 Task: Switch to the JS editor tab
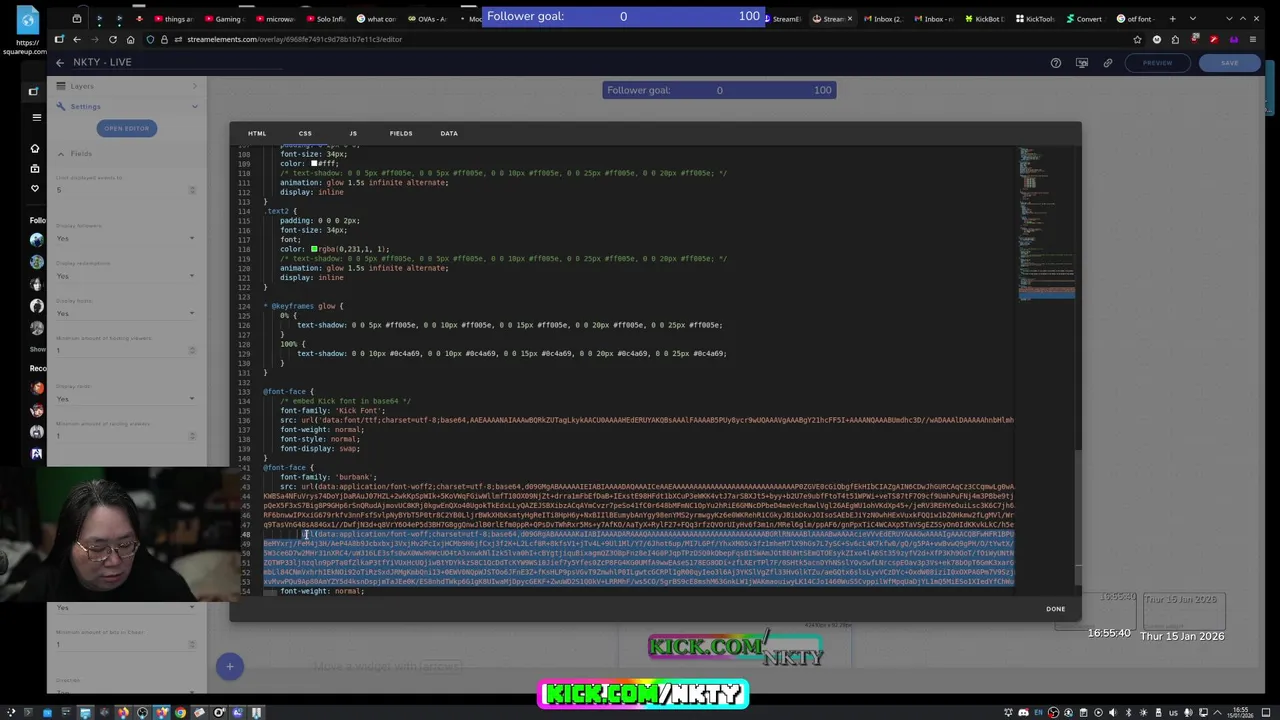click(353, 133)
